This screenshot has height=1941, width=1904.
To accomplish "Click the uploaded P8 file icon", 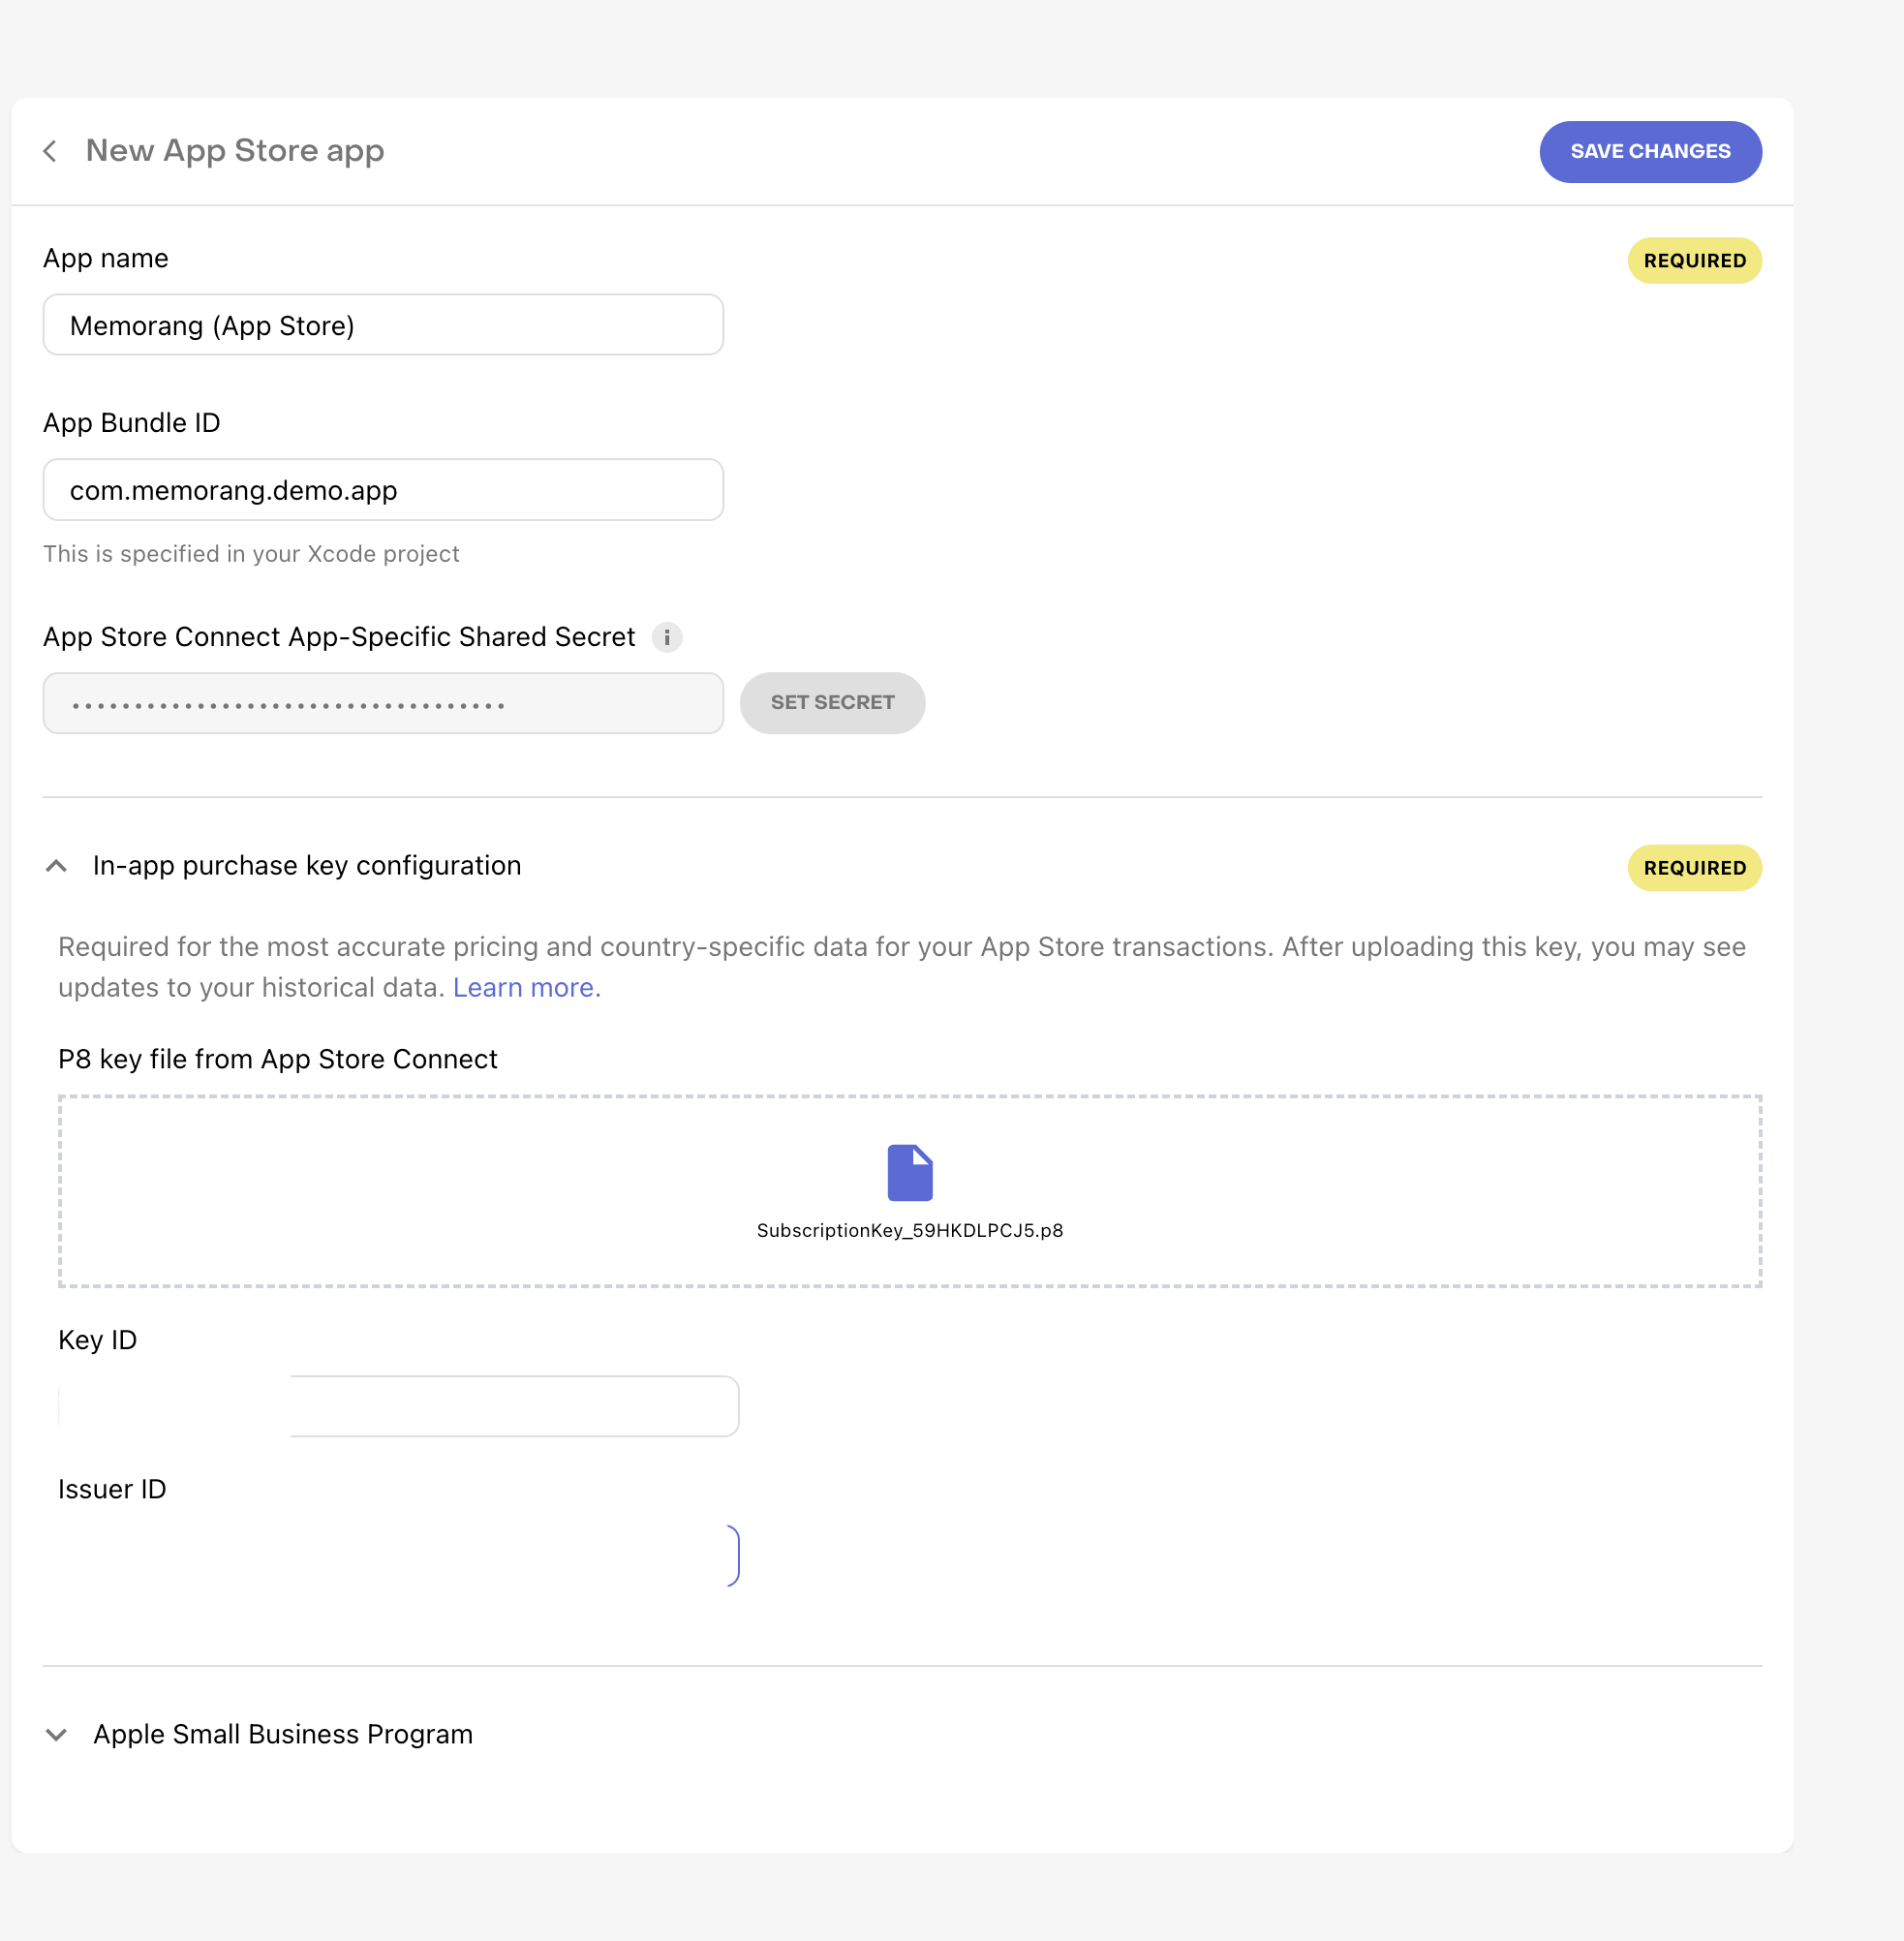I will click(x=909, y=1172).
